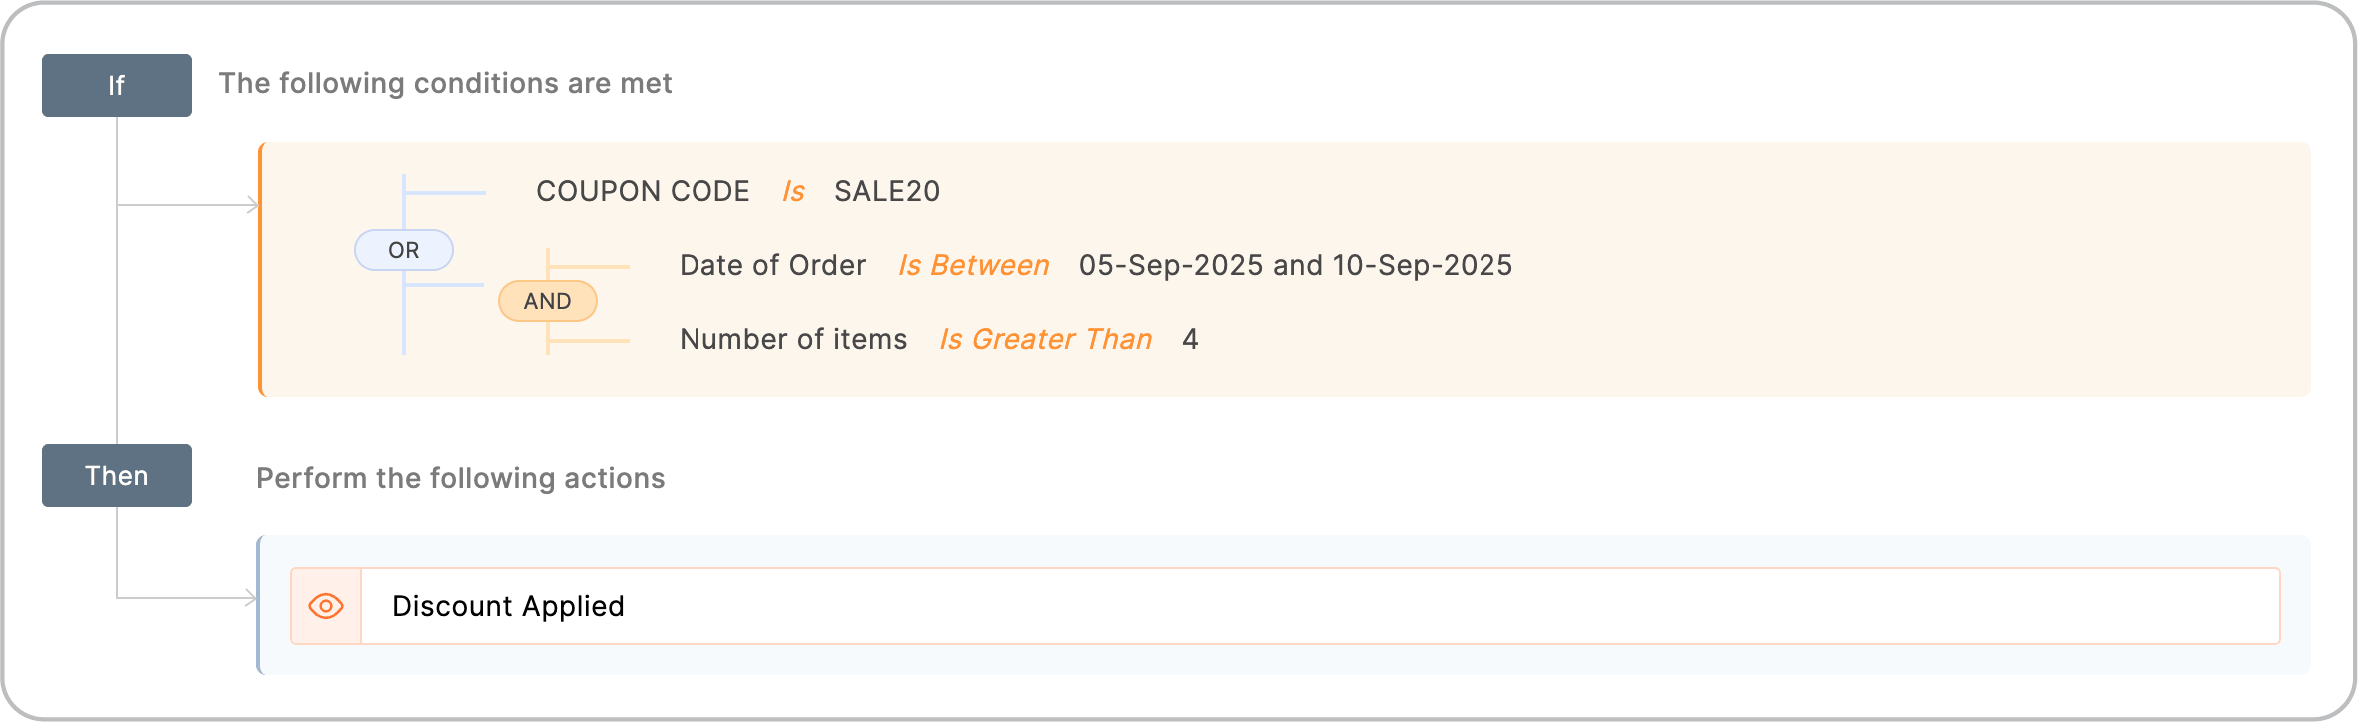Toggle visibility of the Discount Applied action
The image size is (2358, 722).
click(x=326, y=605)
